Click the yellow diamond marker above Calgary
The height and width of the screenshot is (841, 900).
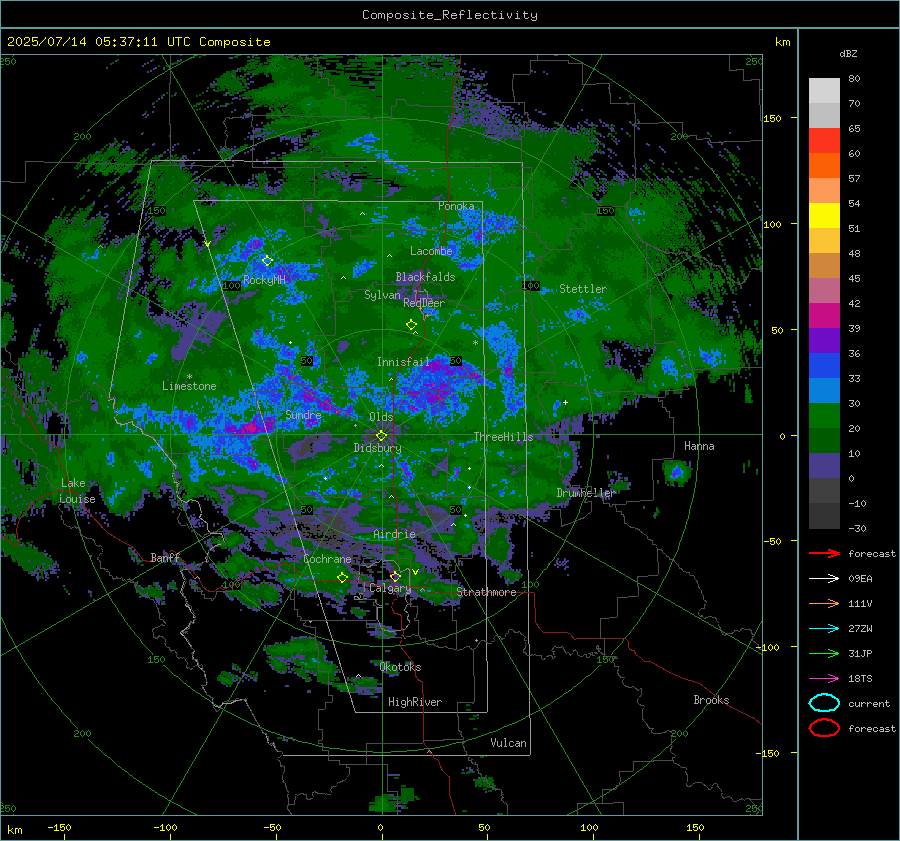click(x=395, y=576)
